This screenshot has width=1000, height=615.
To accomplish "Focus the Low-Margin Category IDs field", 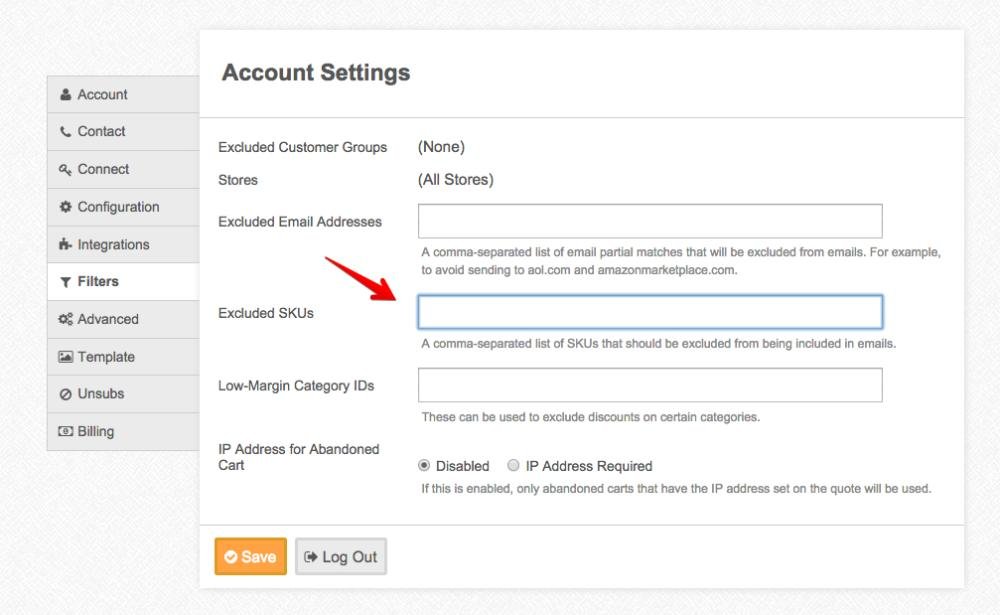I will [x=649, y=385].
